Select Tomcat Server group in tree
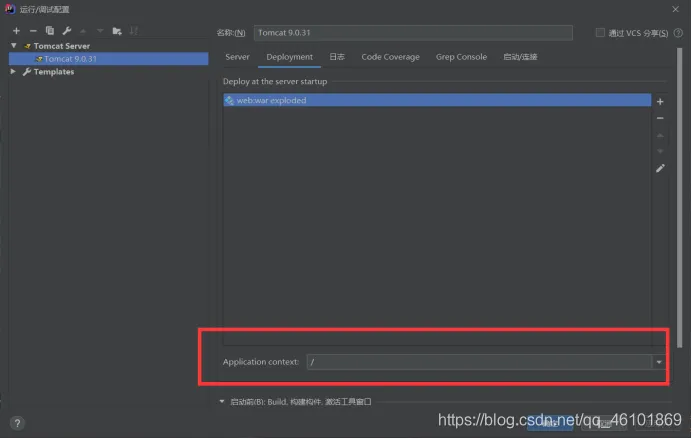 (61, 46)
